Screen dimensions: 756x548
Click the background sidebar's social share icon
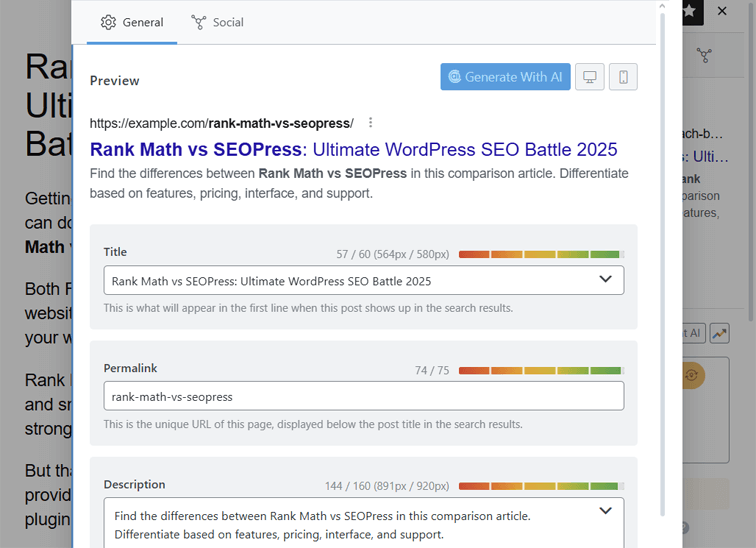click(x=704, y=55)
